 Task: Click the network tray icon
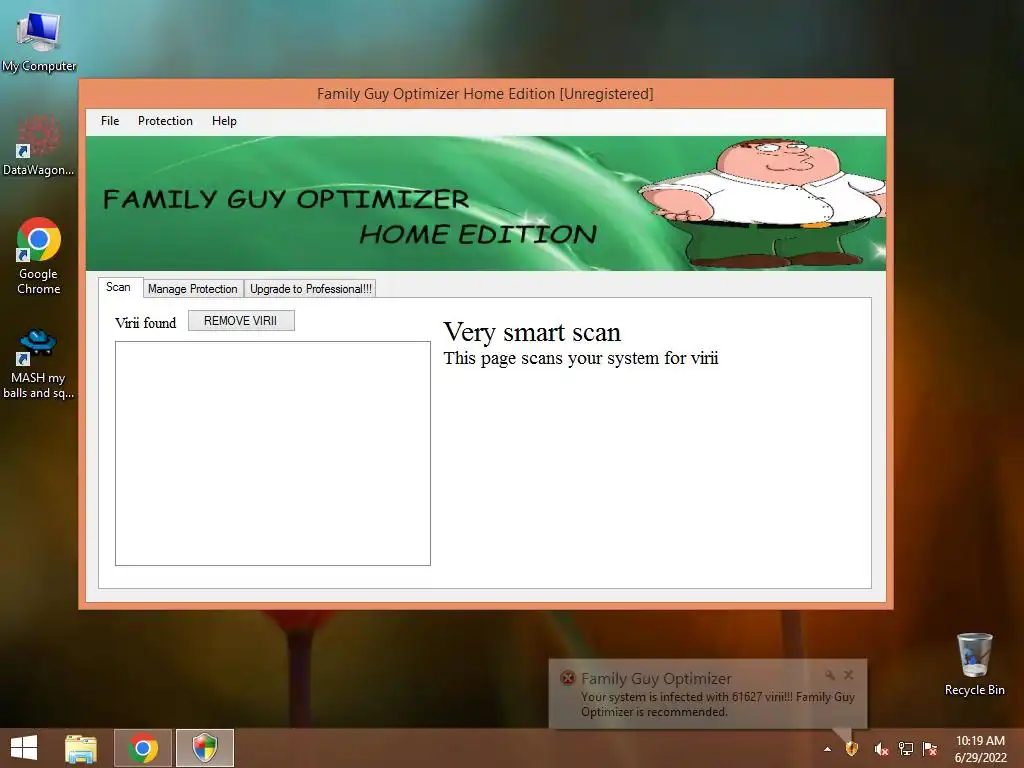[906, 749]
